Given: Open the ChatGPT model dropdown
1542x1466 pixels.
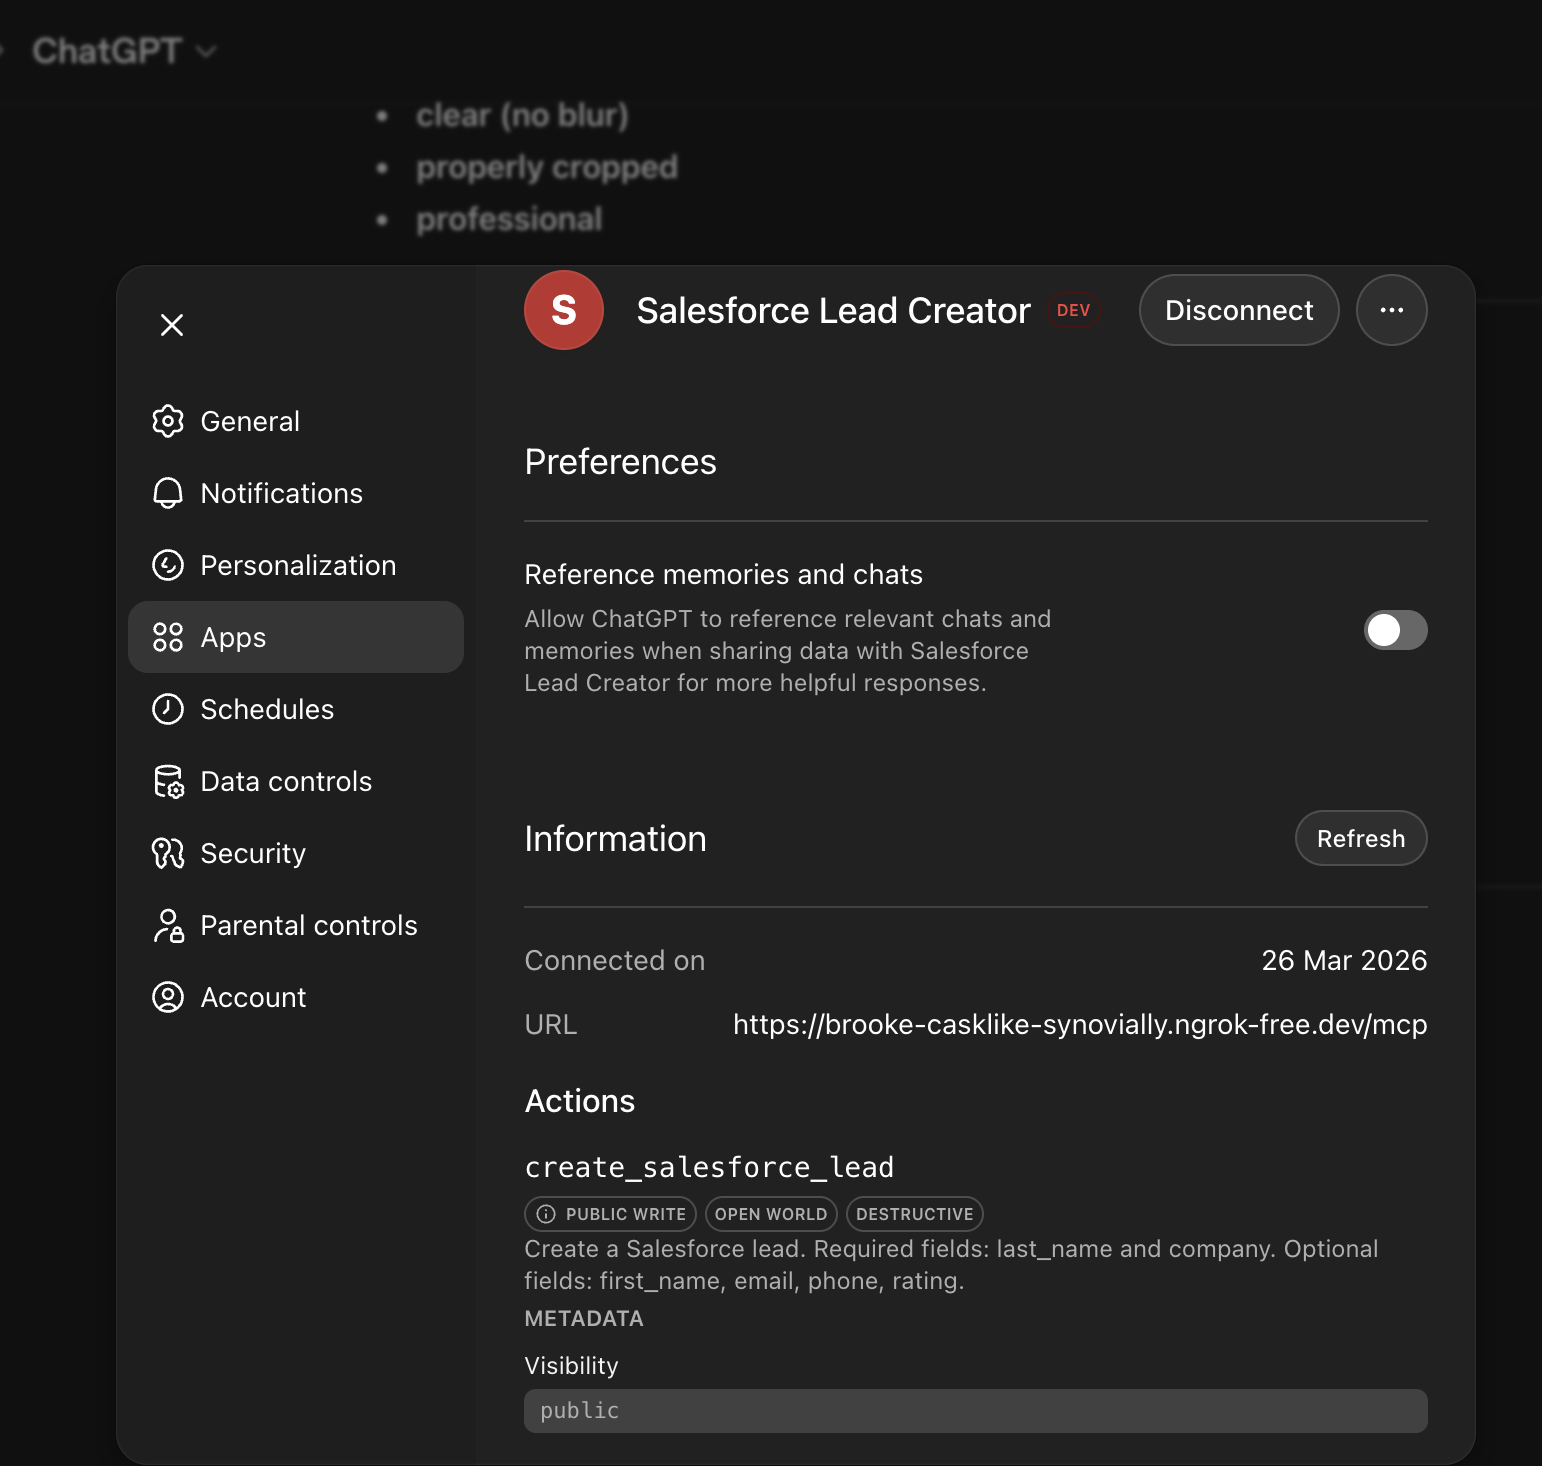Looking at the screenshot, I should click(x=122, y=50).
